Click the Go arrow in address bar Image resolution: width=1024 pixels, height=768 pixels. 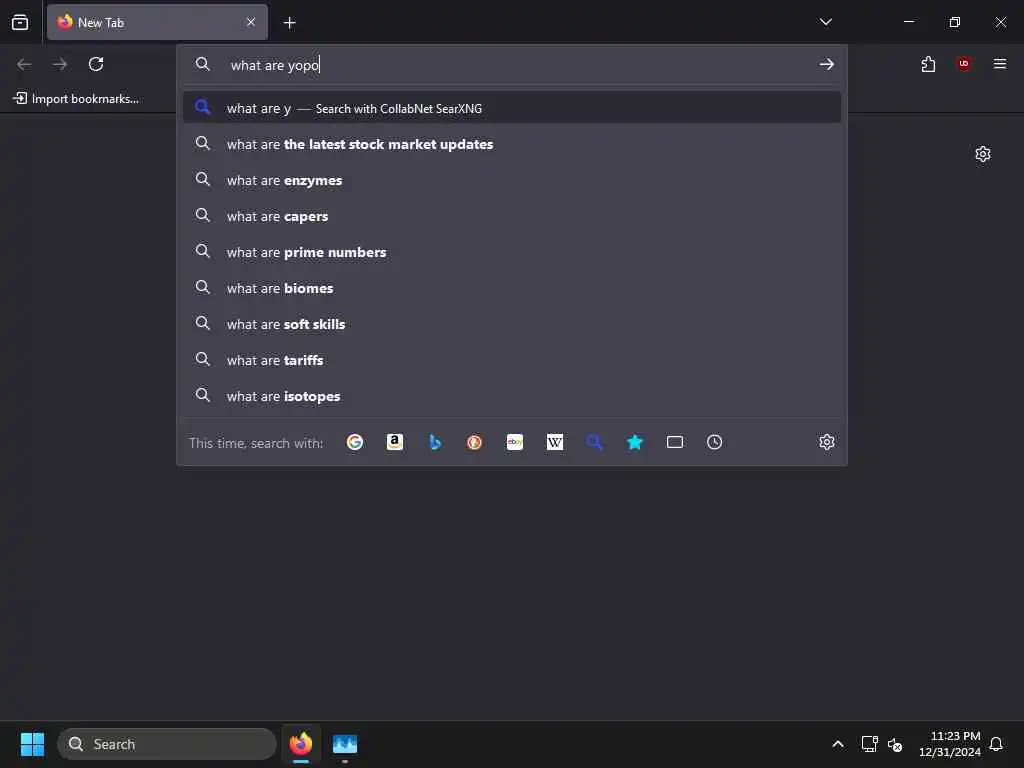pos(827,64)
